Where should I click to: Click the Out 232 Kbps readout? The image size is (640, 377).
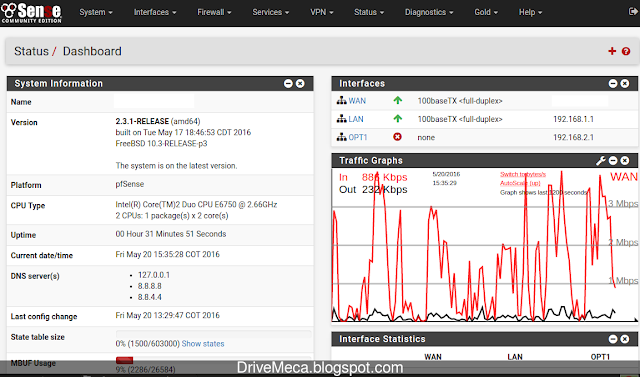373,190
